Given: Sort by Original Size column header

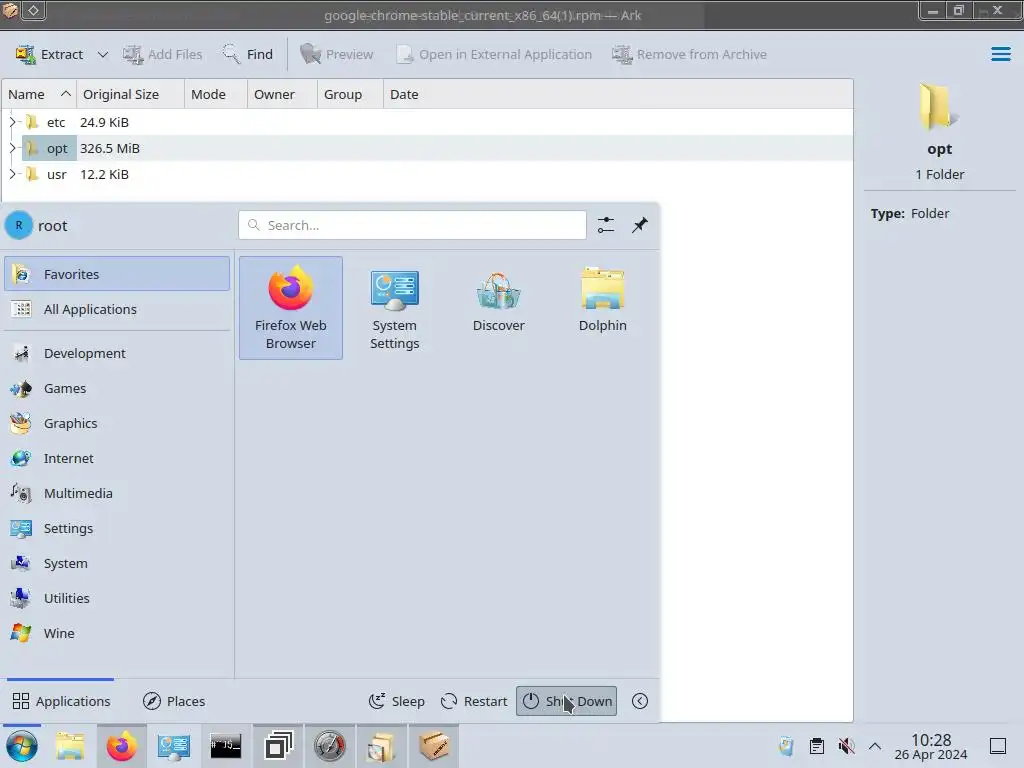Looking at the screenshot, I should point(131,94).
